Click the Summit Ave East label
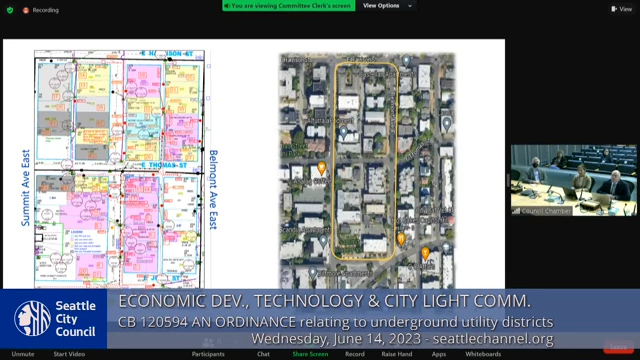 (x=26, y=188)
